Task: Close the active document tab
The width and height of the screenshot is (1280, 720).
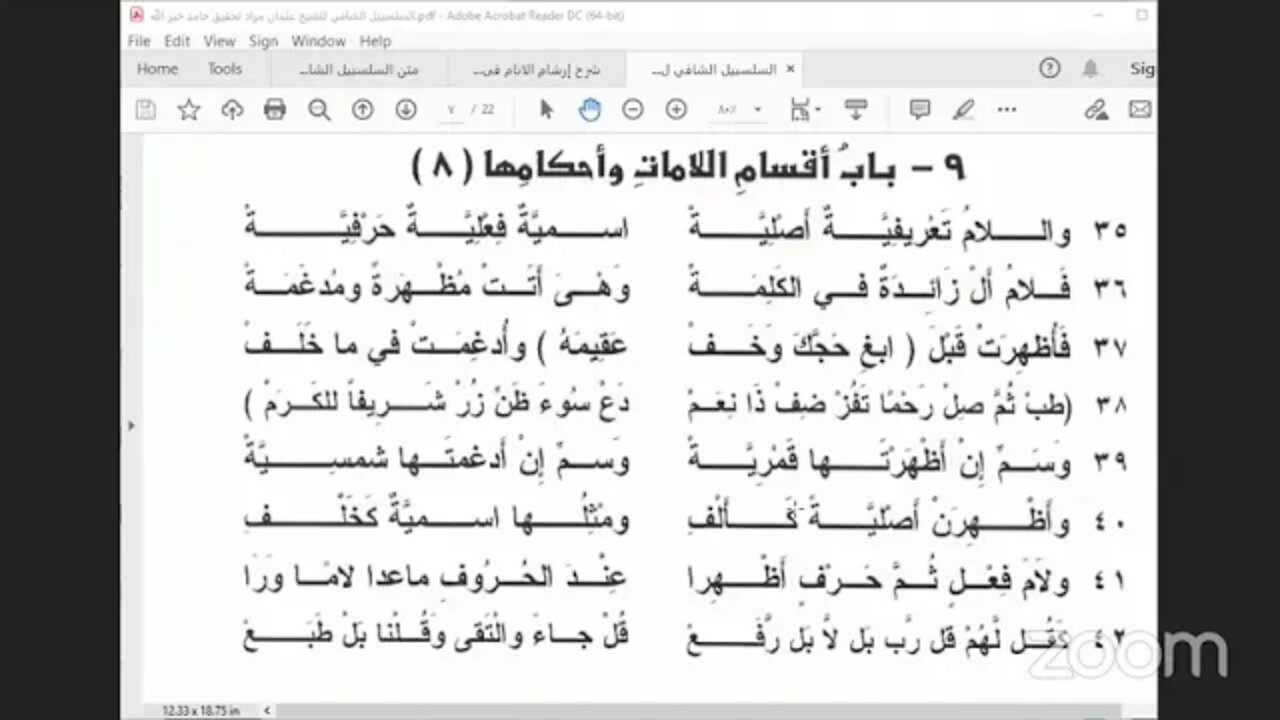Action: [x=790, y=69]
